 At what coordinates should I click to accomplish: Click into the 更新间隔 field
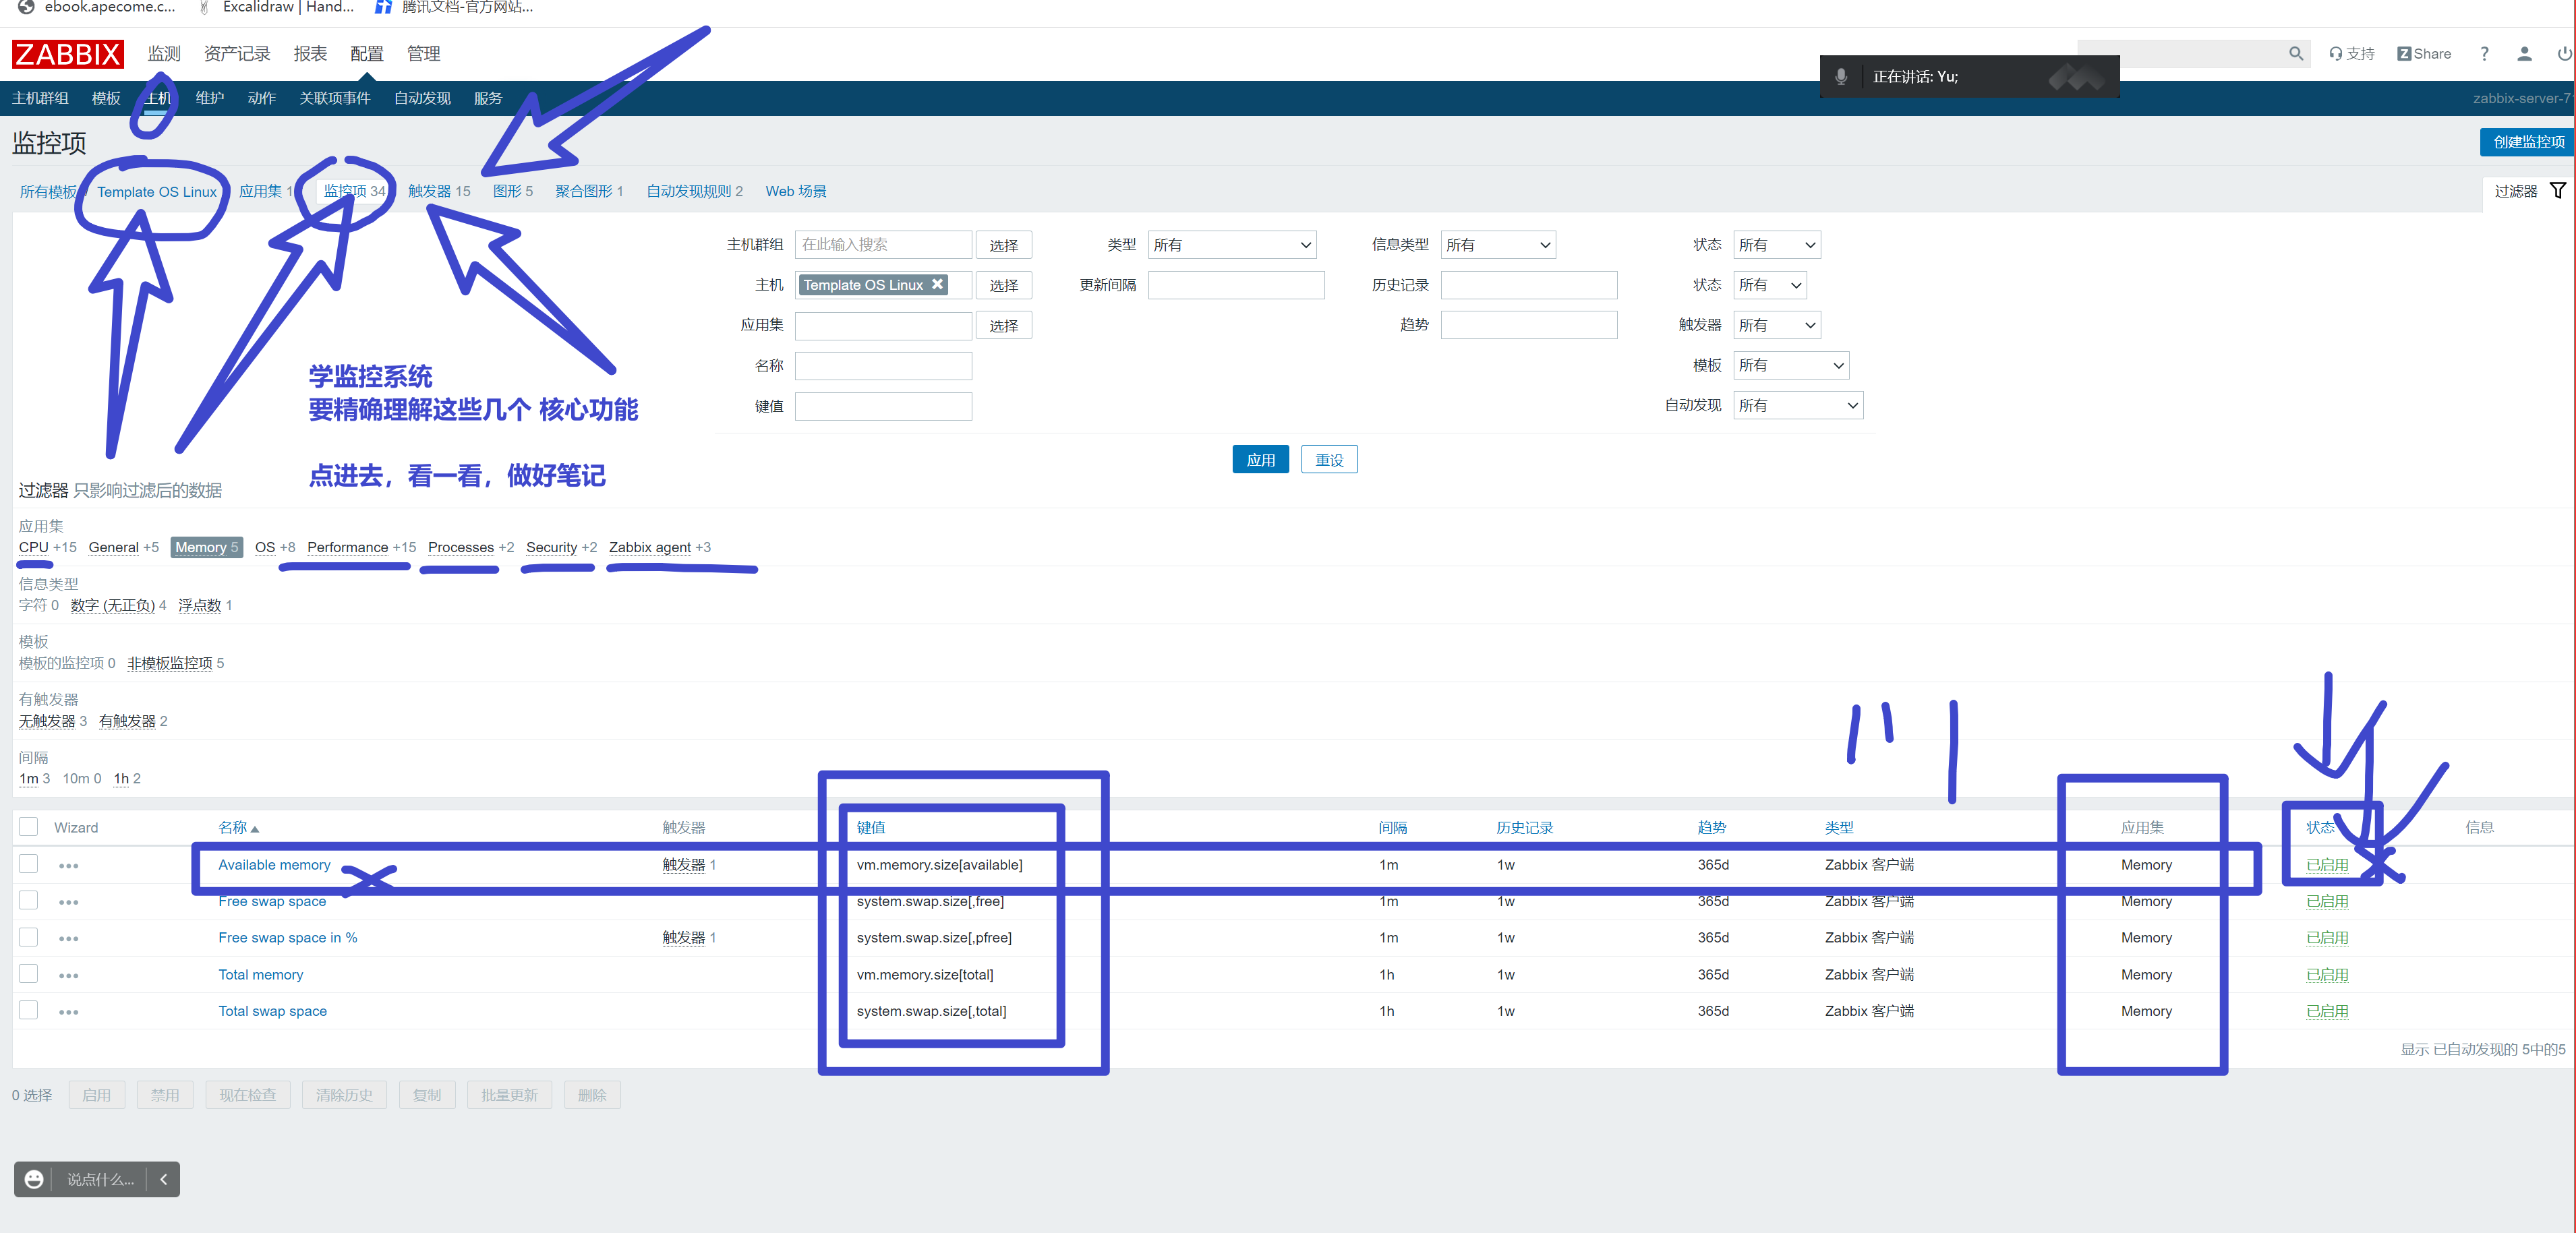pos(1236,285)
